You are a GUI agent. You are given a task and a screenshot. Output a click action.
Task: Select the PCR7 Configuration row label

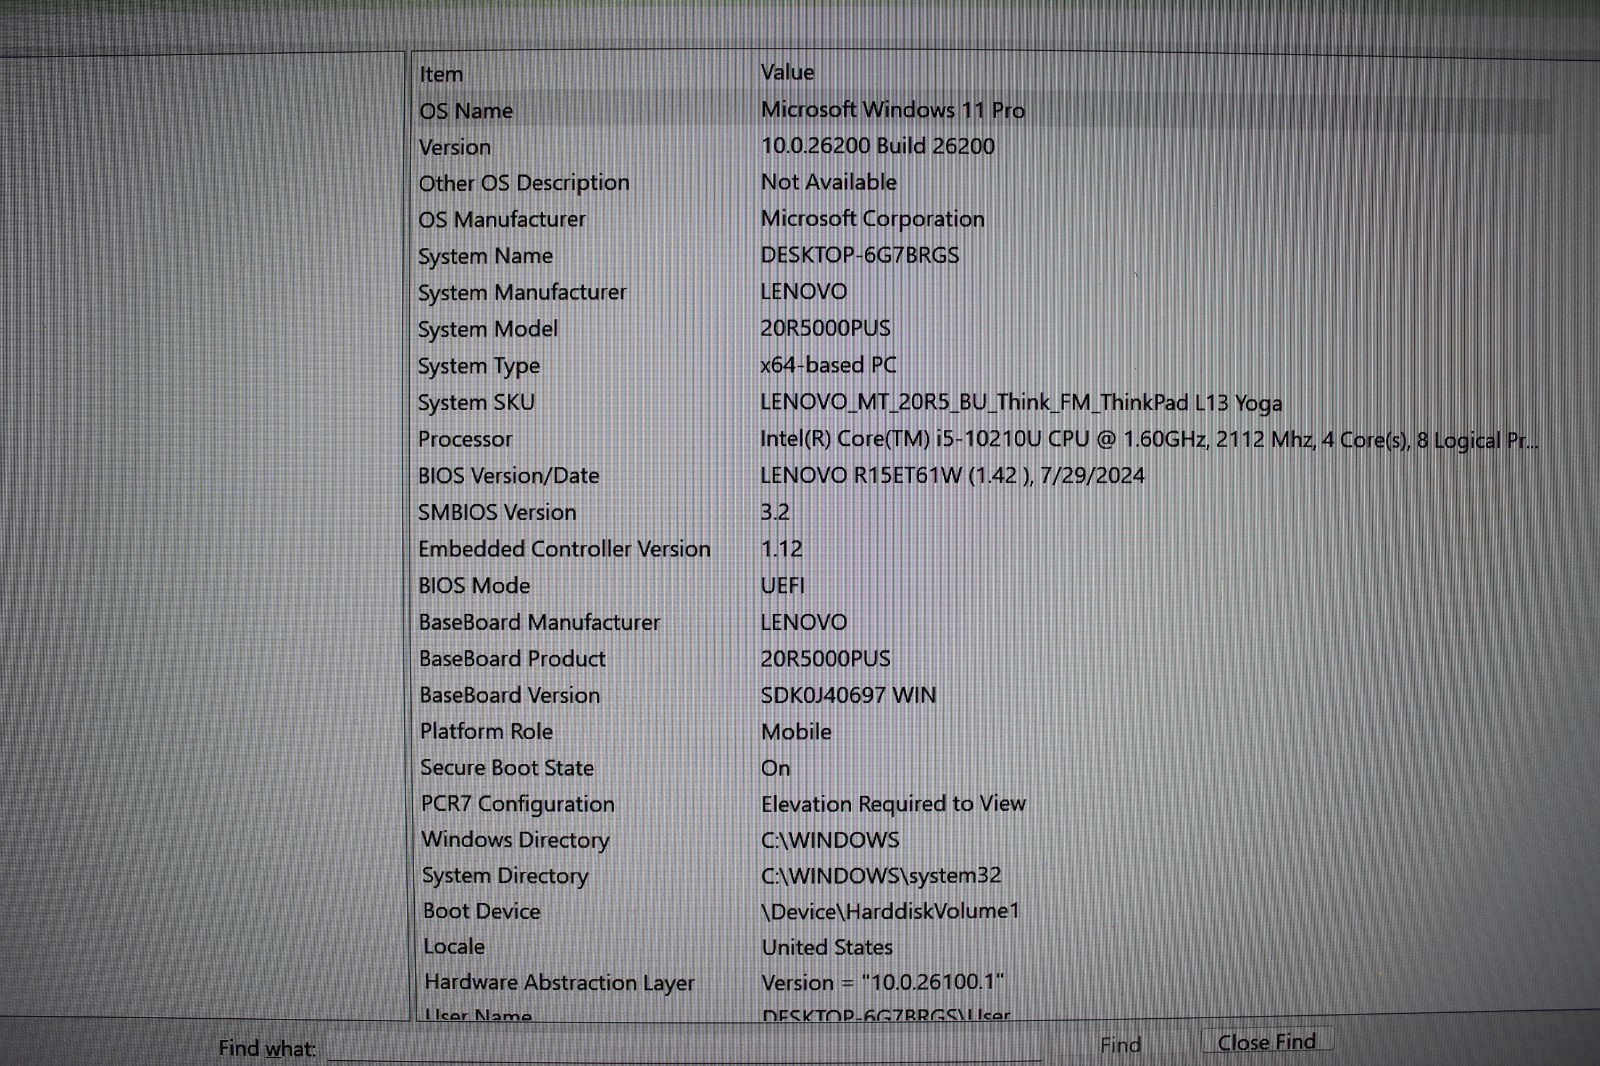(517, 804)
